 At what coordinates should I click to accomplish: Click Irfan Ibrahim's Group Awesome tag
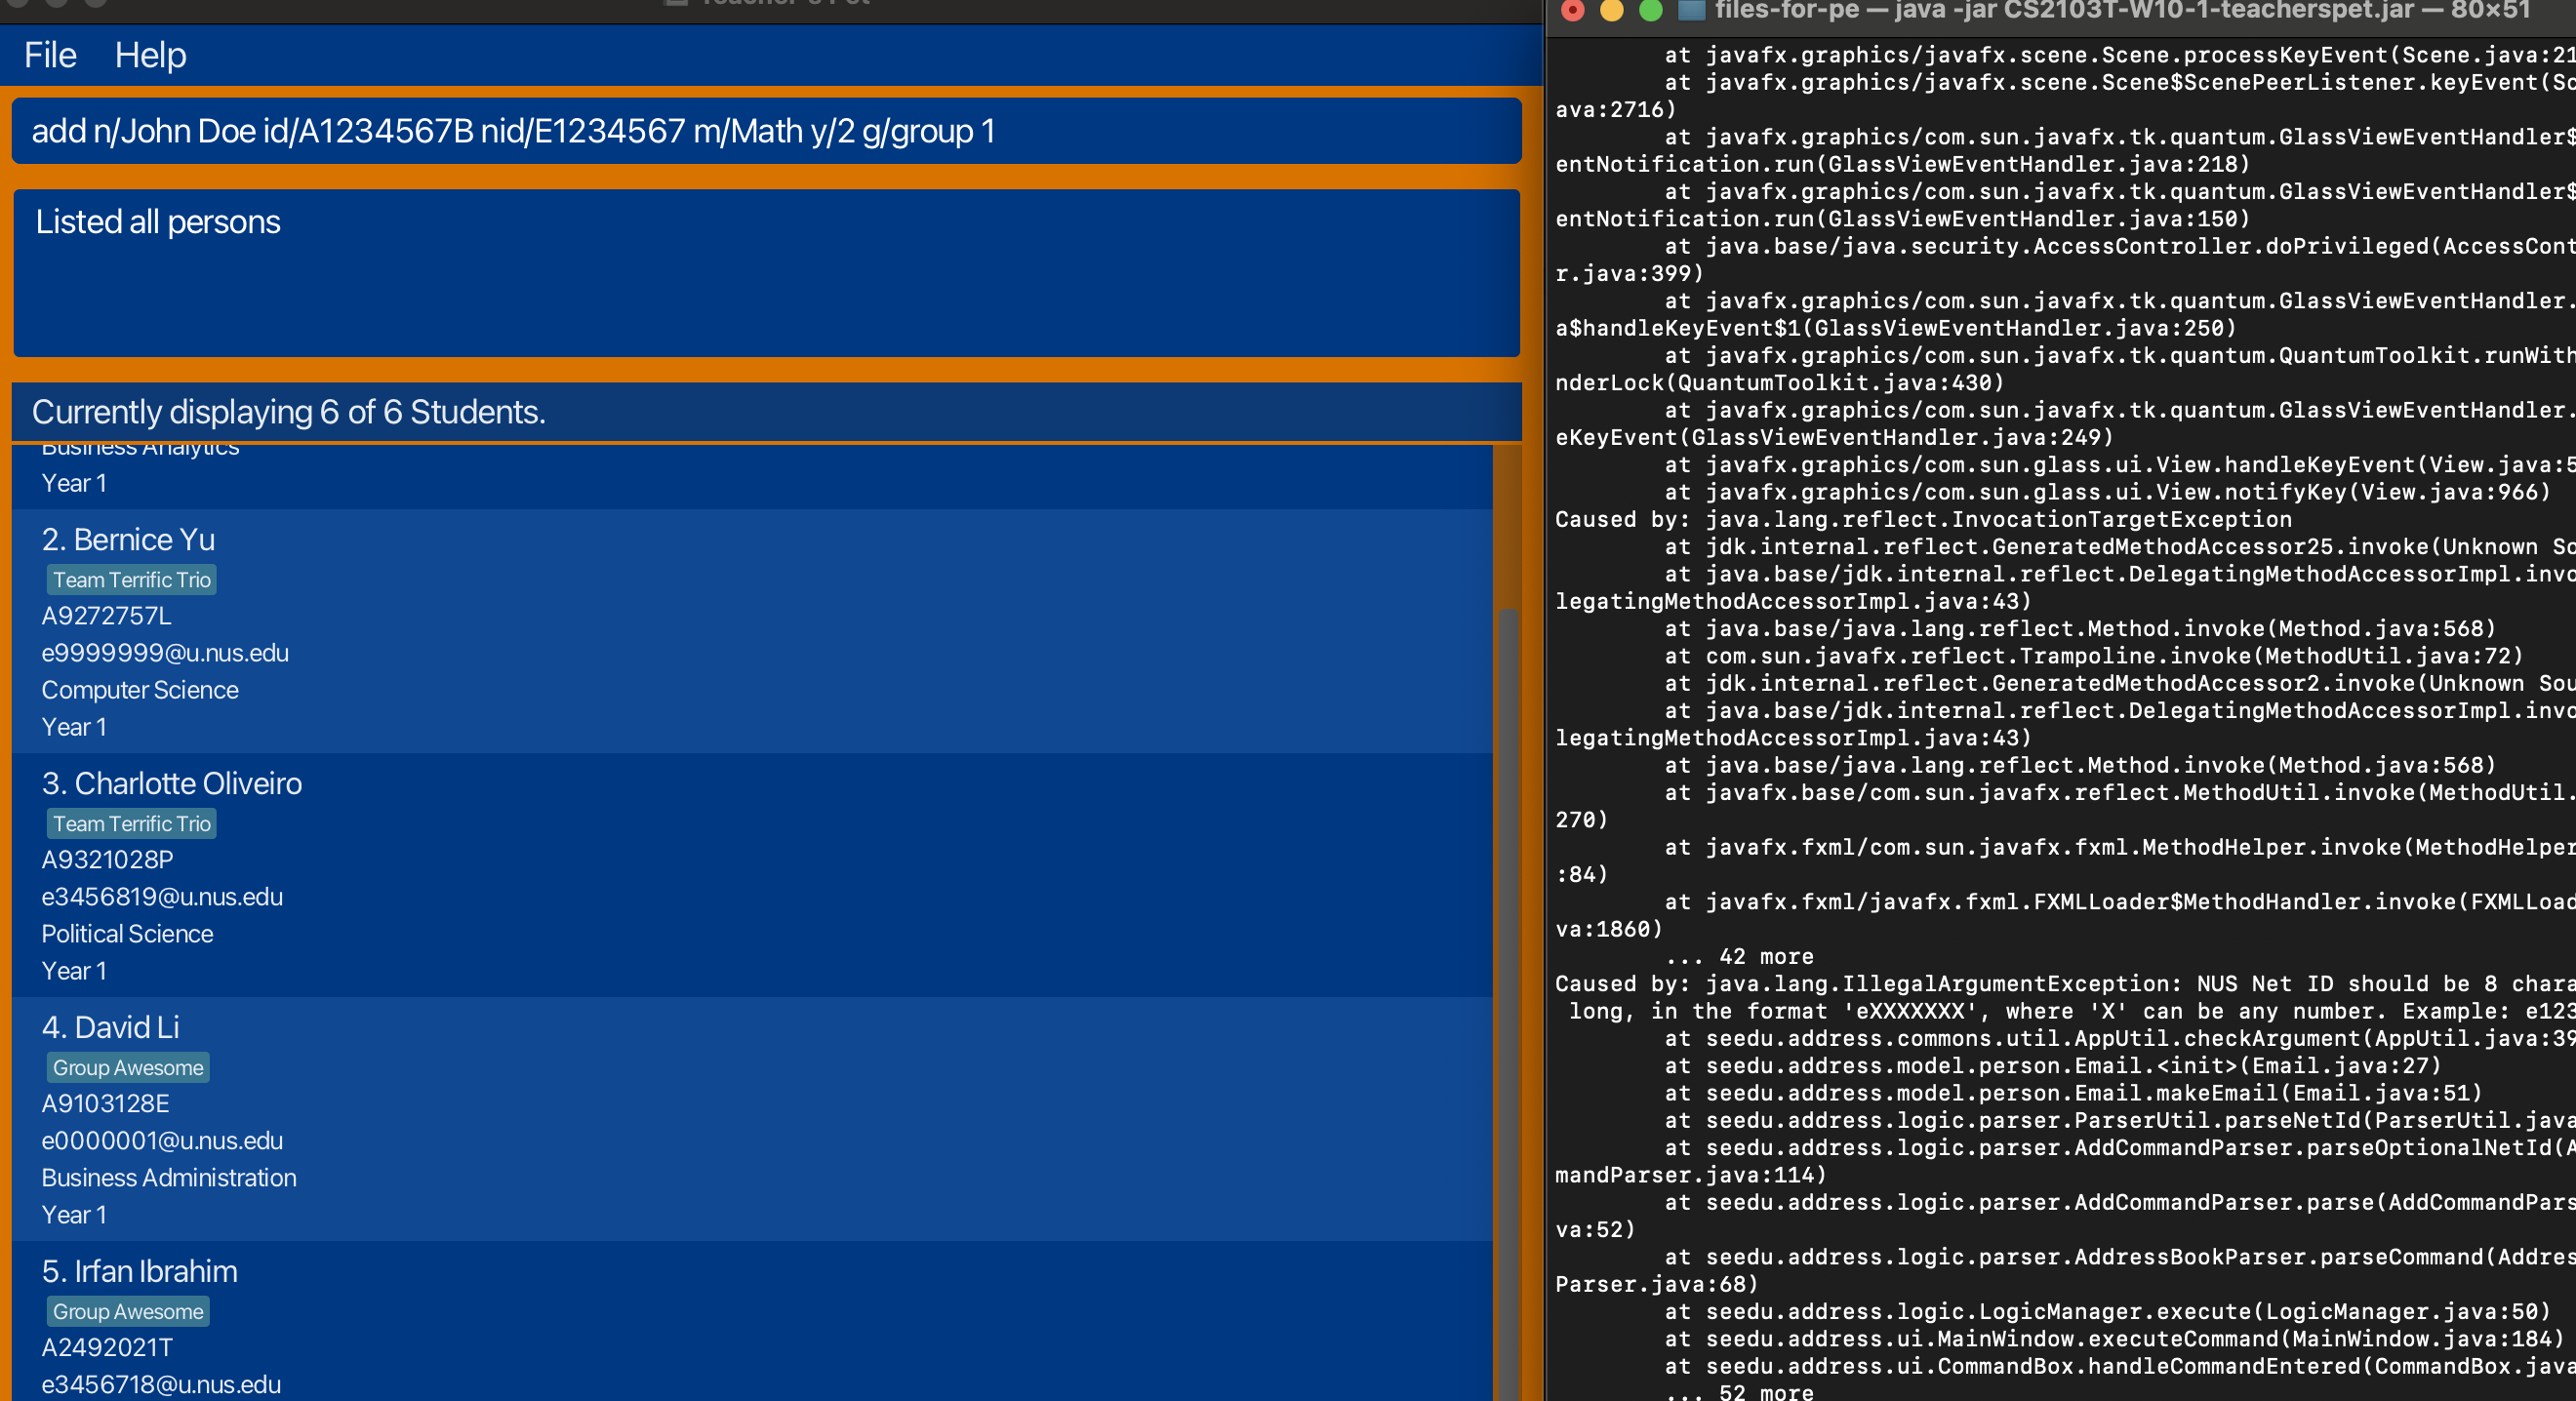[x=128, y=1312]
